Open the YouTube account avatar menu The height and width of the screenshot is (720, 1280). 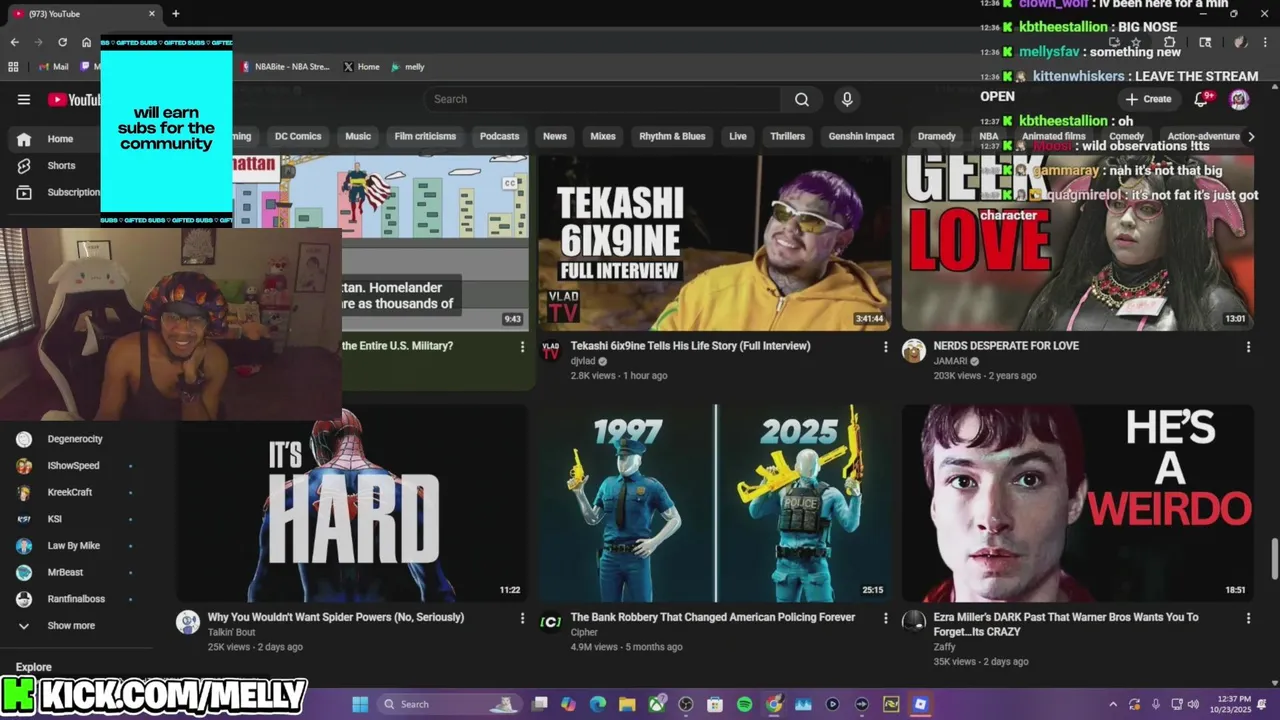point(1239,99)
